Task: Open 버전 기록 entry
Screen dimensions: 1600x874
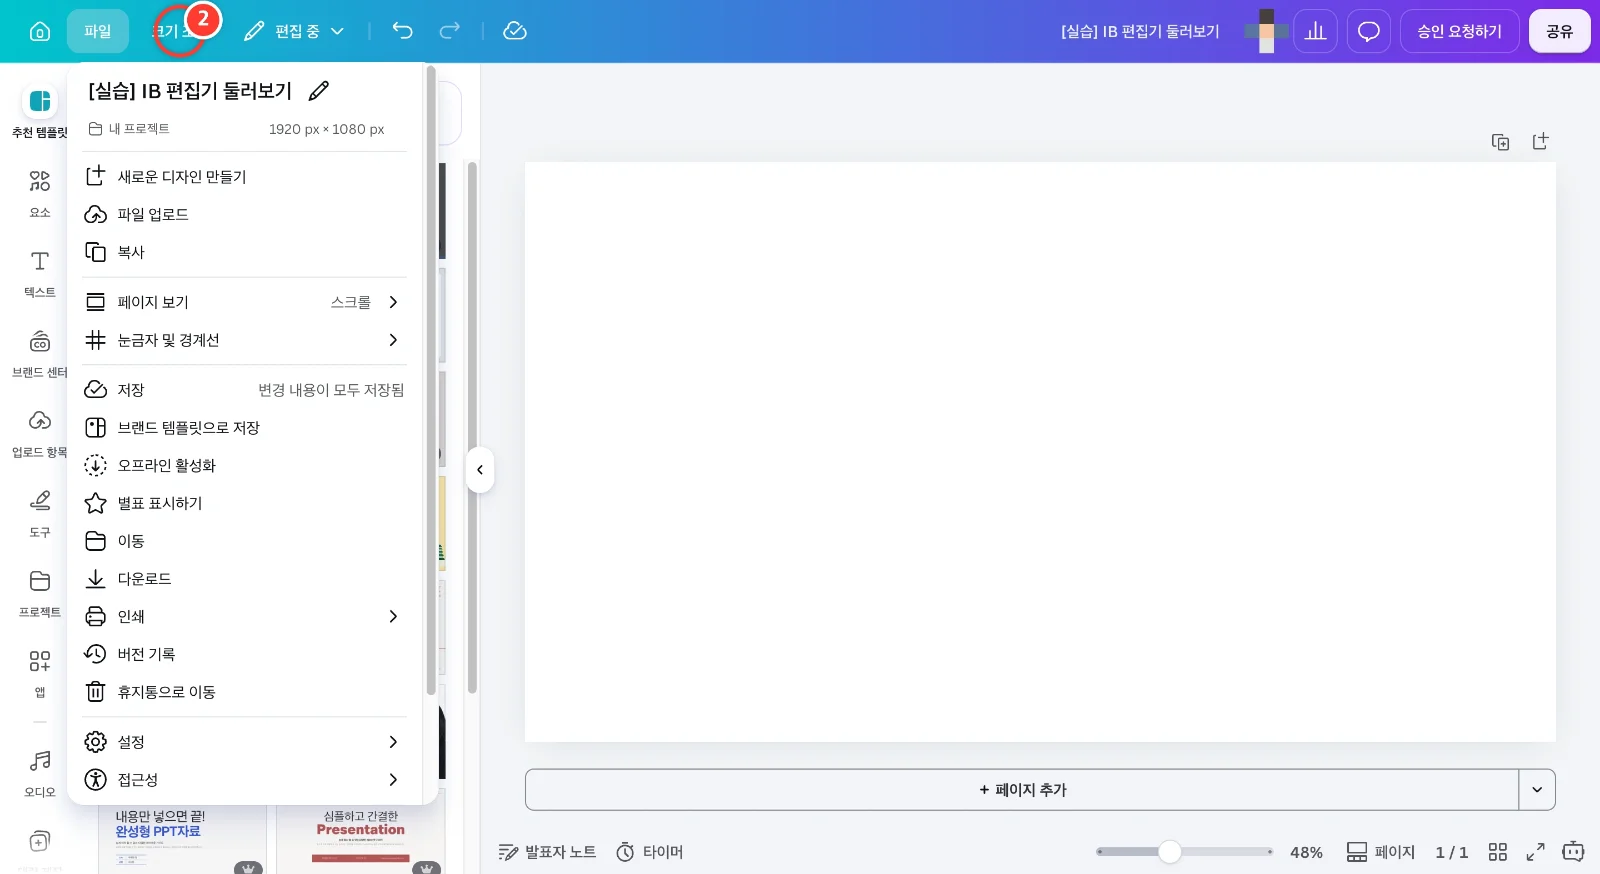Action: (244, 654)
